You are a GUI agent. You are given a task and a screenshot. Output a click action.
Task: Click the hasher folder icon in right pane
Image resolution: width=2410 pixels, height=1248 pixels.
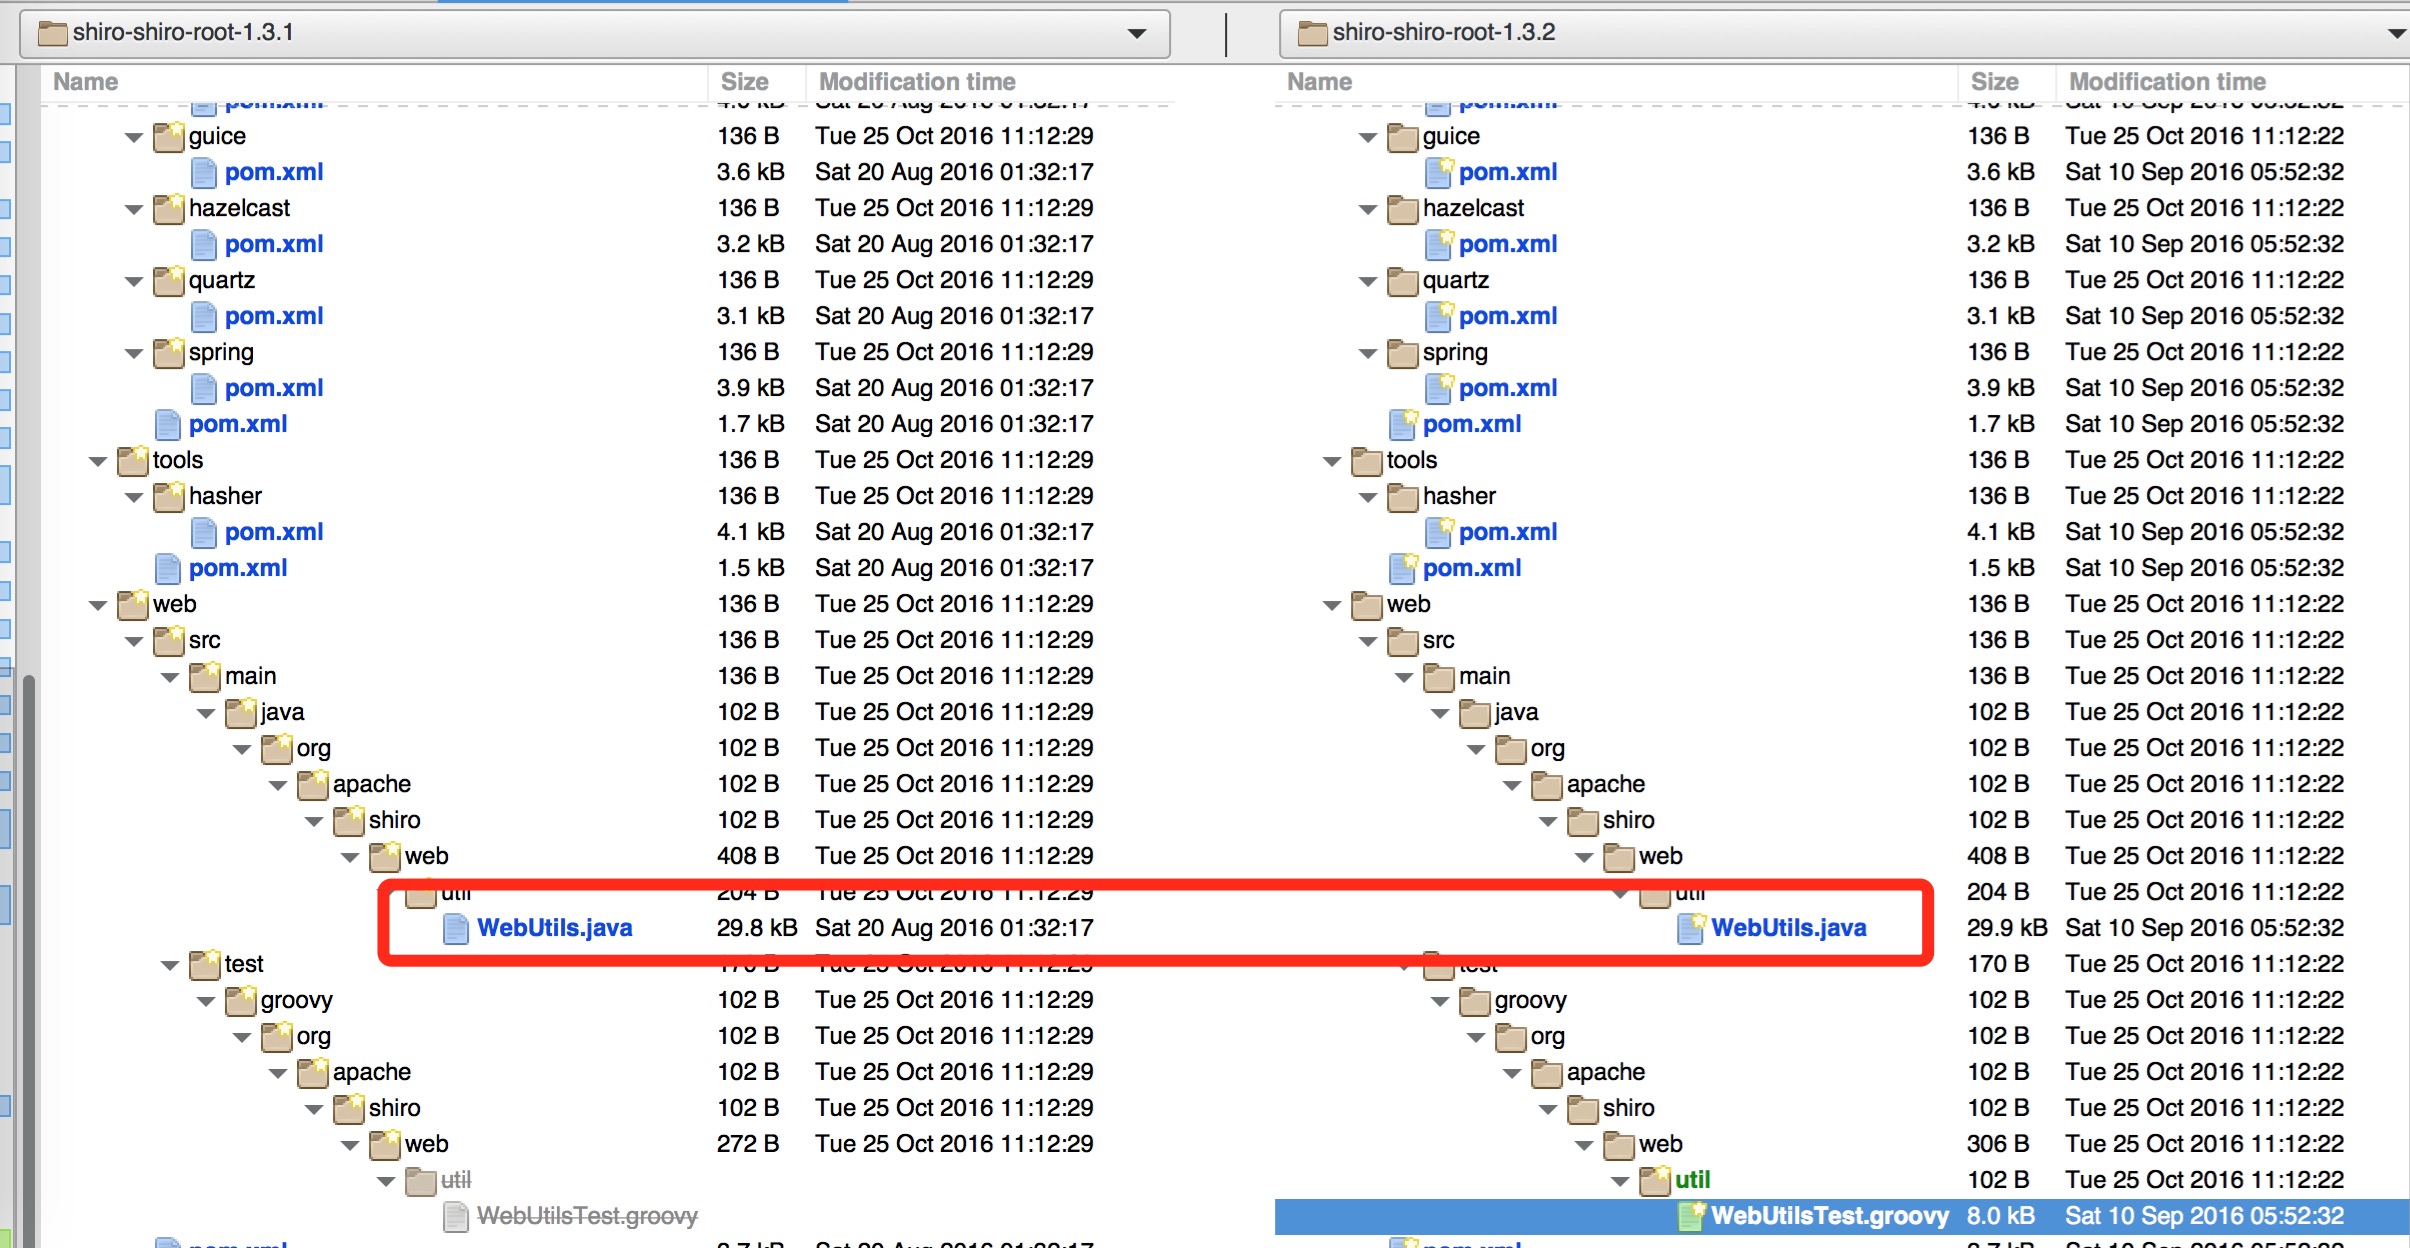(1402, 497)
